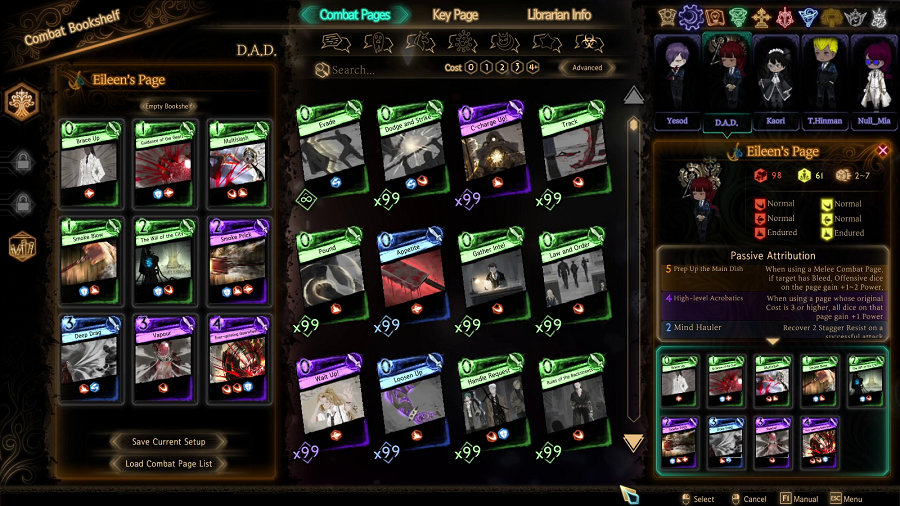Open the Librarian Info tab
Image resolution: width=900 pixels, height=506 pixels.
(559, 15)
